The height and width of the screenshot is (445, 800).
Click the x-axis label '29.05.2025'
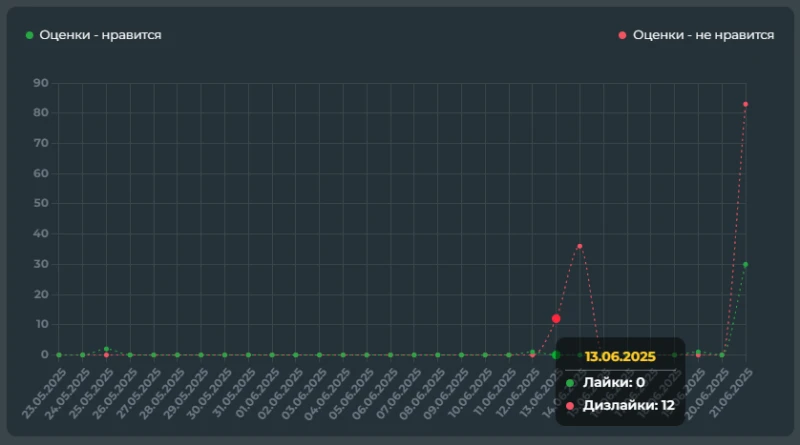coord(186,393)
